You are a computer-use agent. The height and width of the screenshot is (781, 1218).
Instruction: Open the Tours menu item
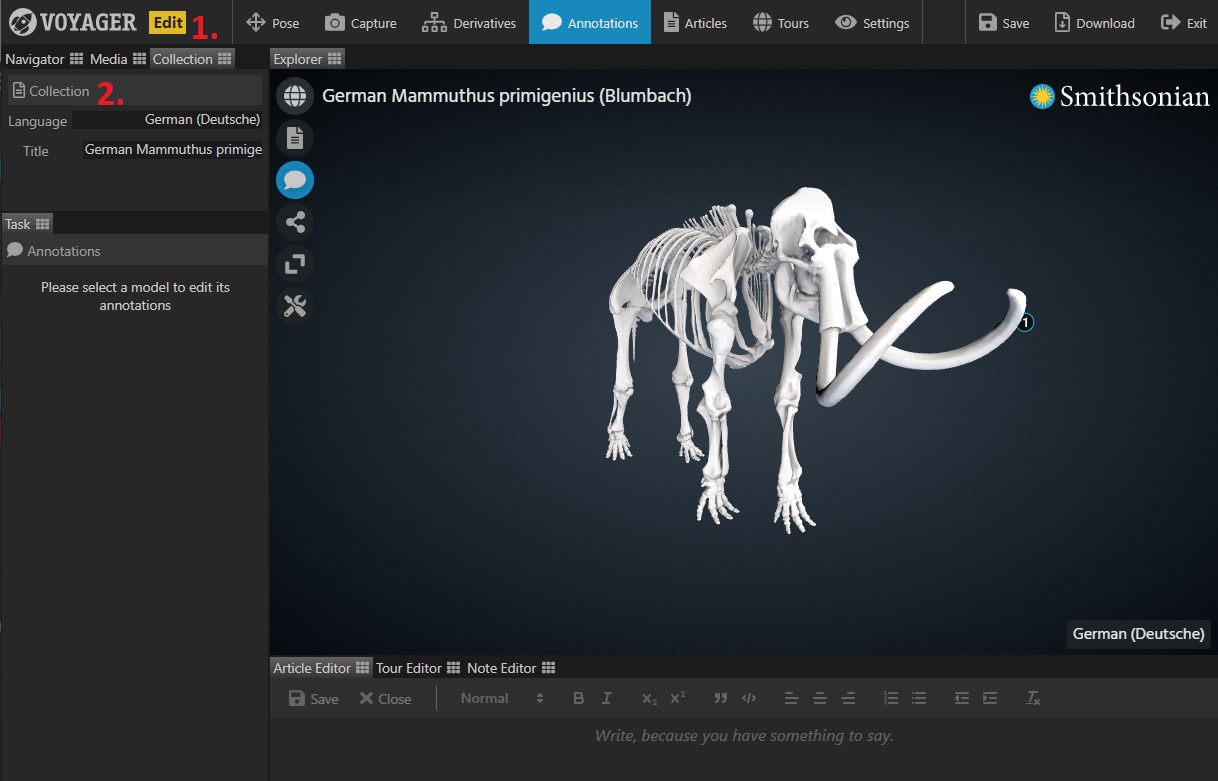pyautogui.click(x=780, y=23)
